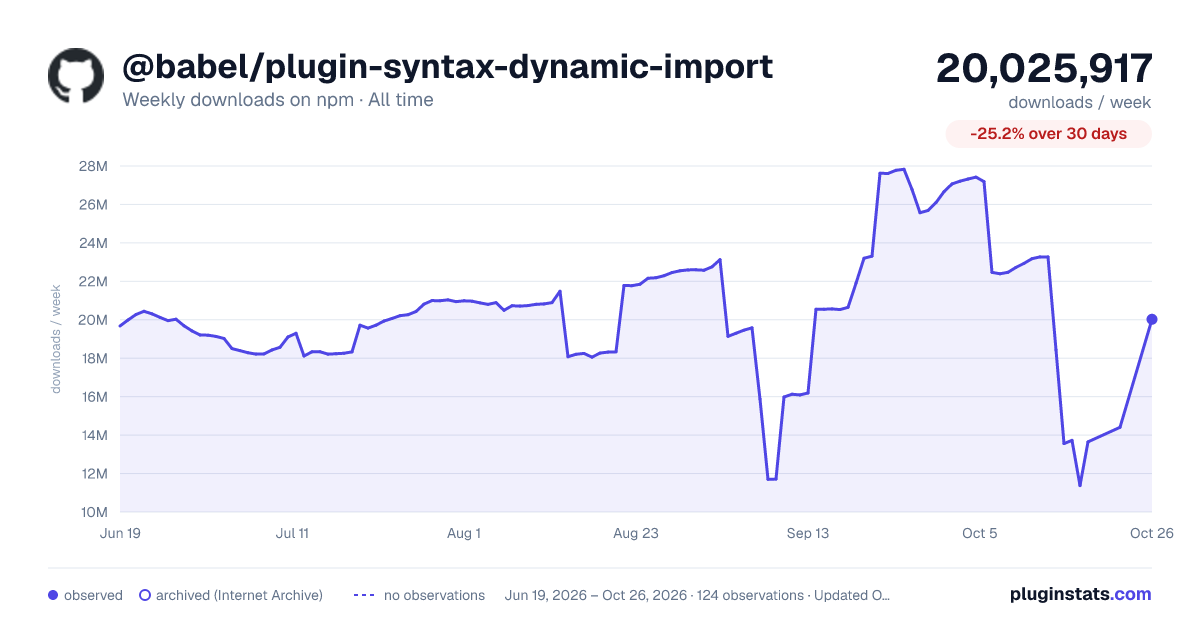Screen dimensions: 1200x630
Task: Click the date range and observations footer text
Action: (698, 595)
